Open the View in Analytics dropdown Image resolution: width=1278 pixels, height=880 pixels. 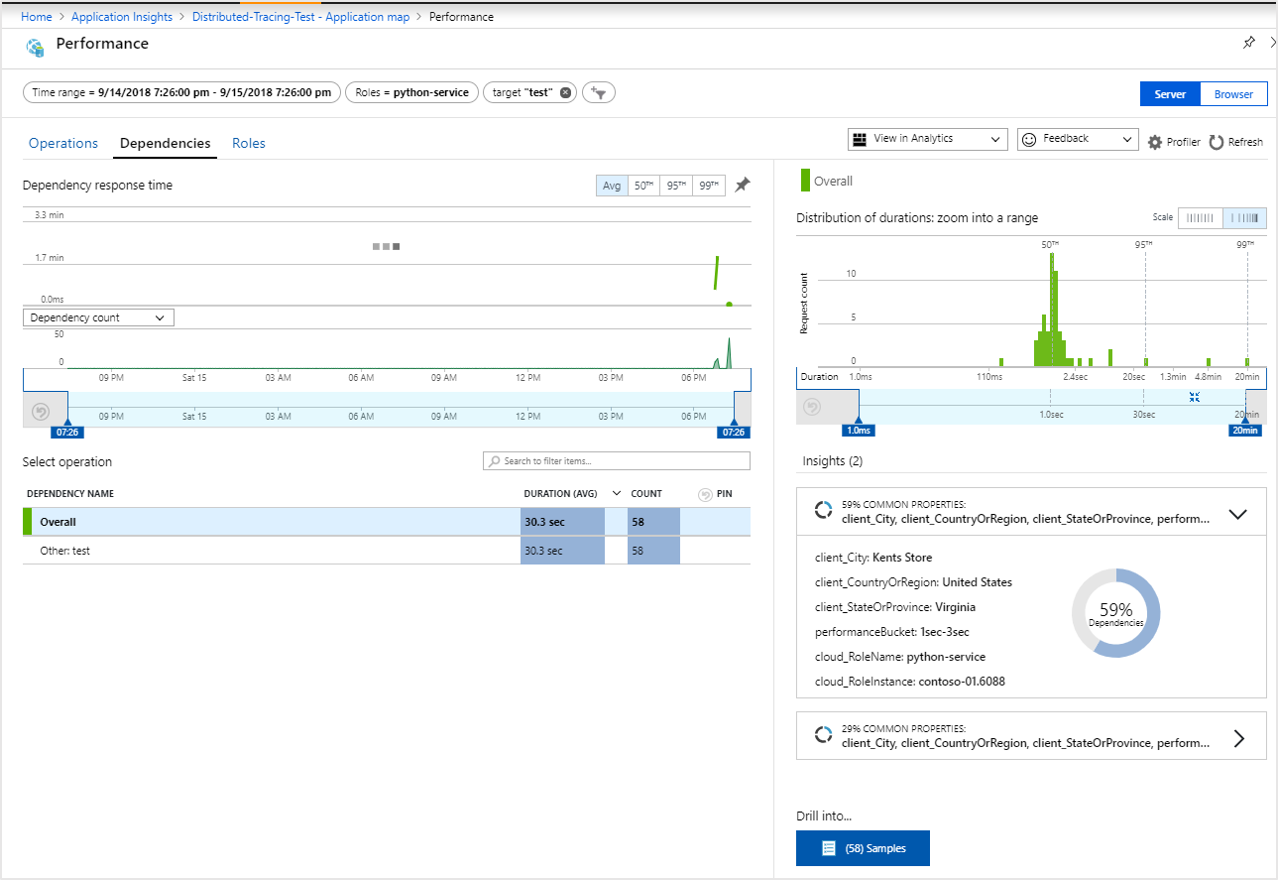[927, 139]
